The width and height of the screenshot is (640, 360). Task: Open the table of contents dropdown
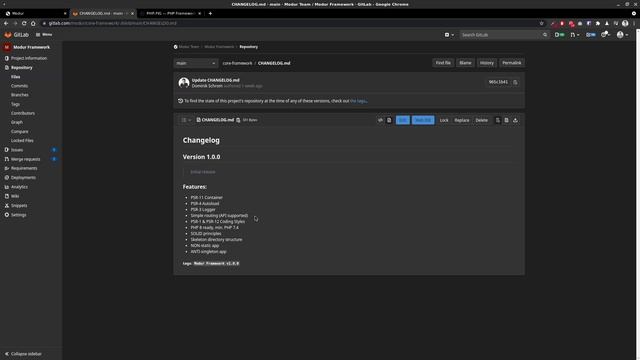[186, 120]
